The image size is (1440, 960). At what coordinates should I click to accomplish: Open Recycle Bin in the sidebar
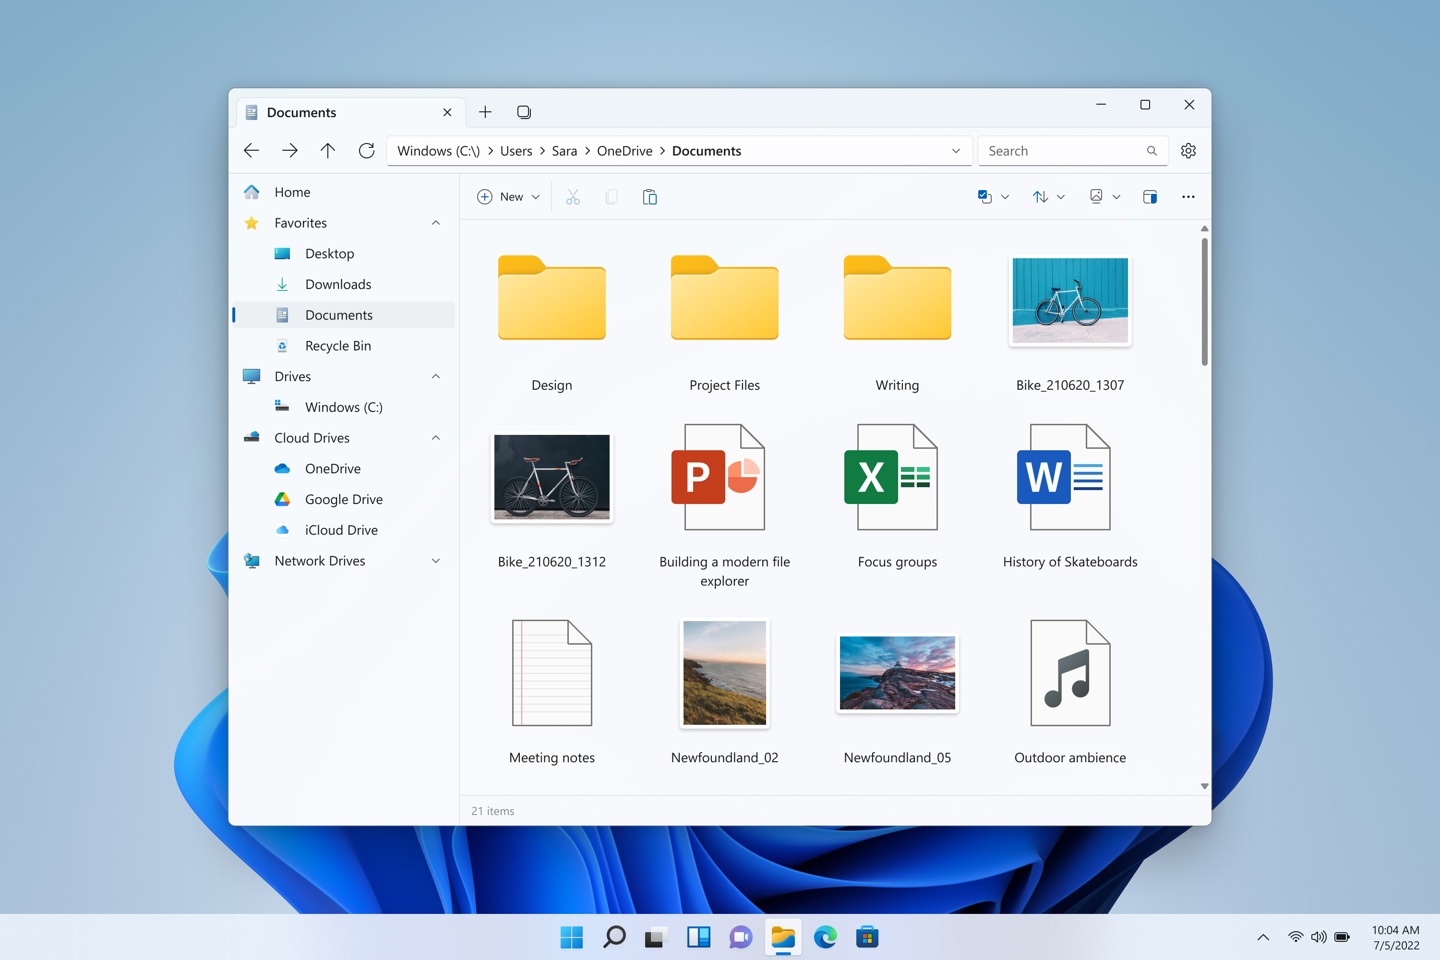click(344, 346)
